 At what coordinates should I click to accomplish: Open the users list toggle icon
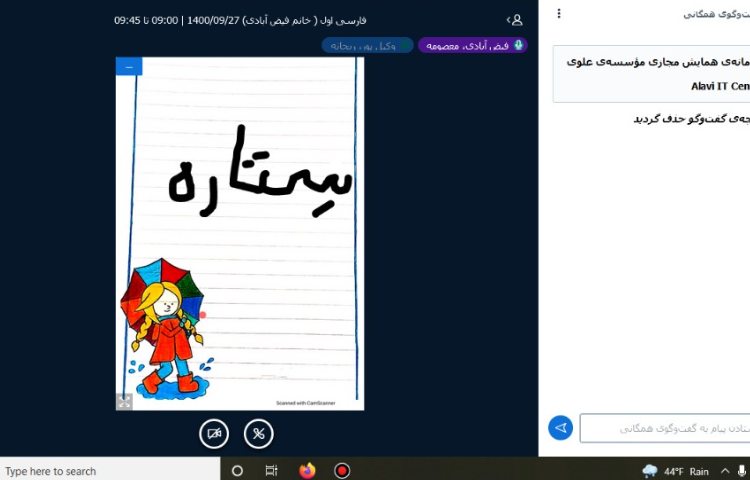click(x=515, y=20)
